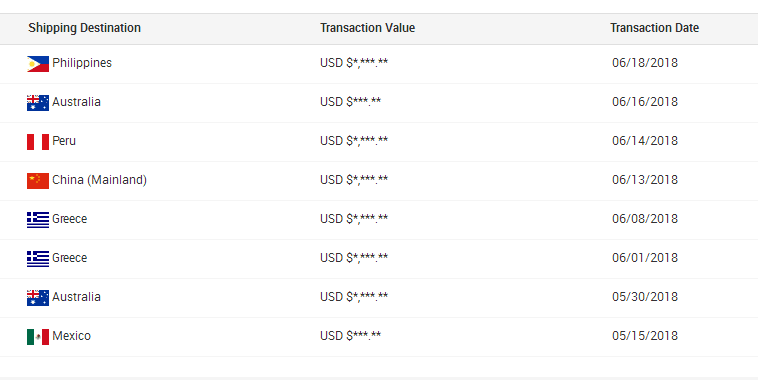Screen dimensions: 758x380
Task: Select the China (Mainland) destination text
Action: pyautogui.click(x=99, y=180)
